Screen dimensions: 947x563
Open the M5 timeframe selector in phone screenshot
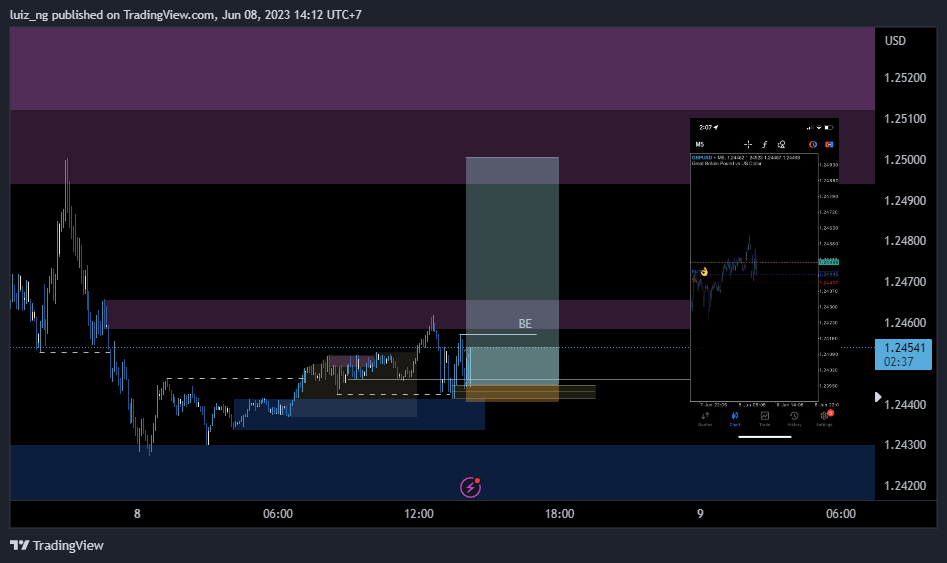pos(700,144)
